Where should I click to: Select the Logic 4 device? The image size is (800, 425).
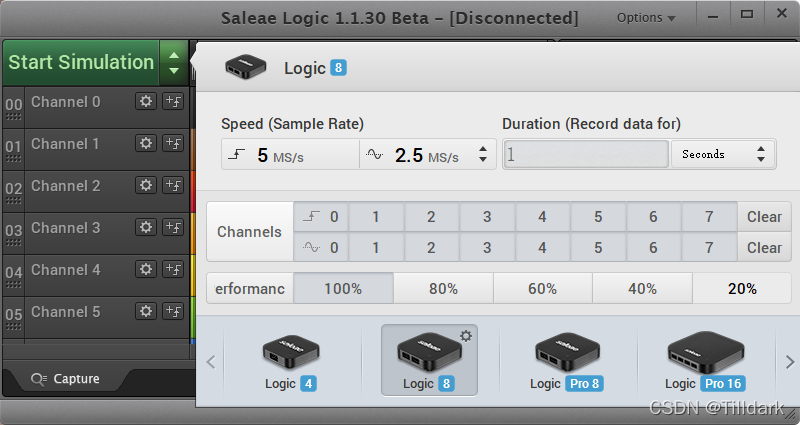[x=291, y=361]
